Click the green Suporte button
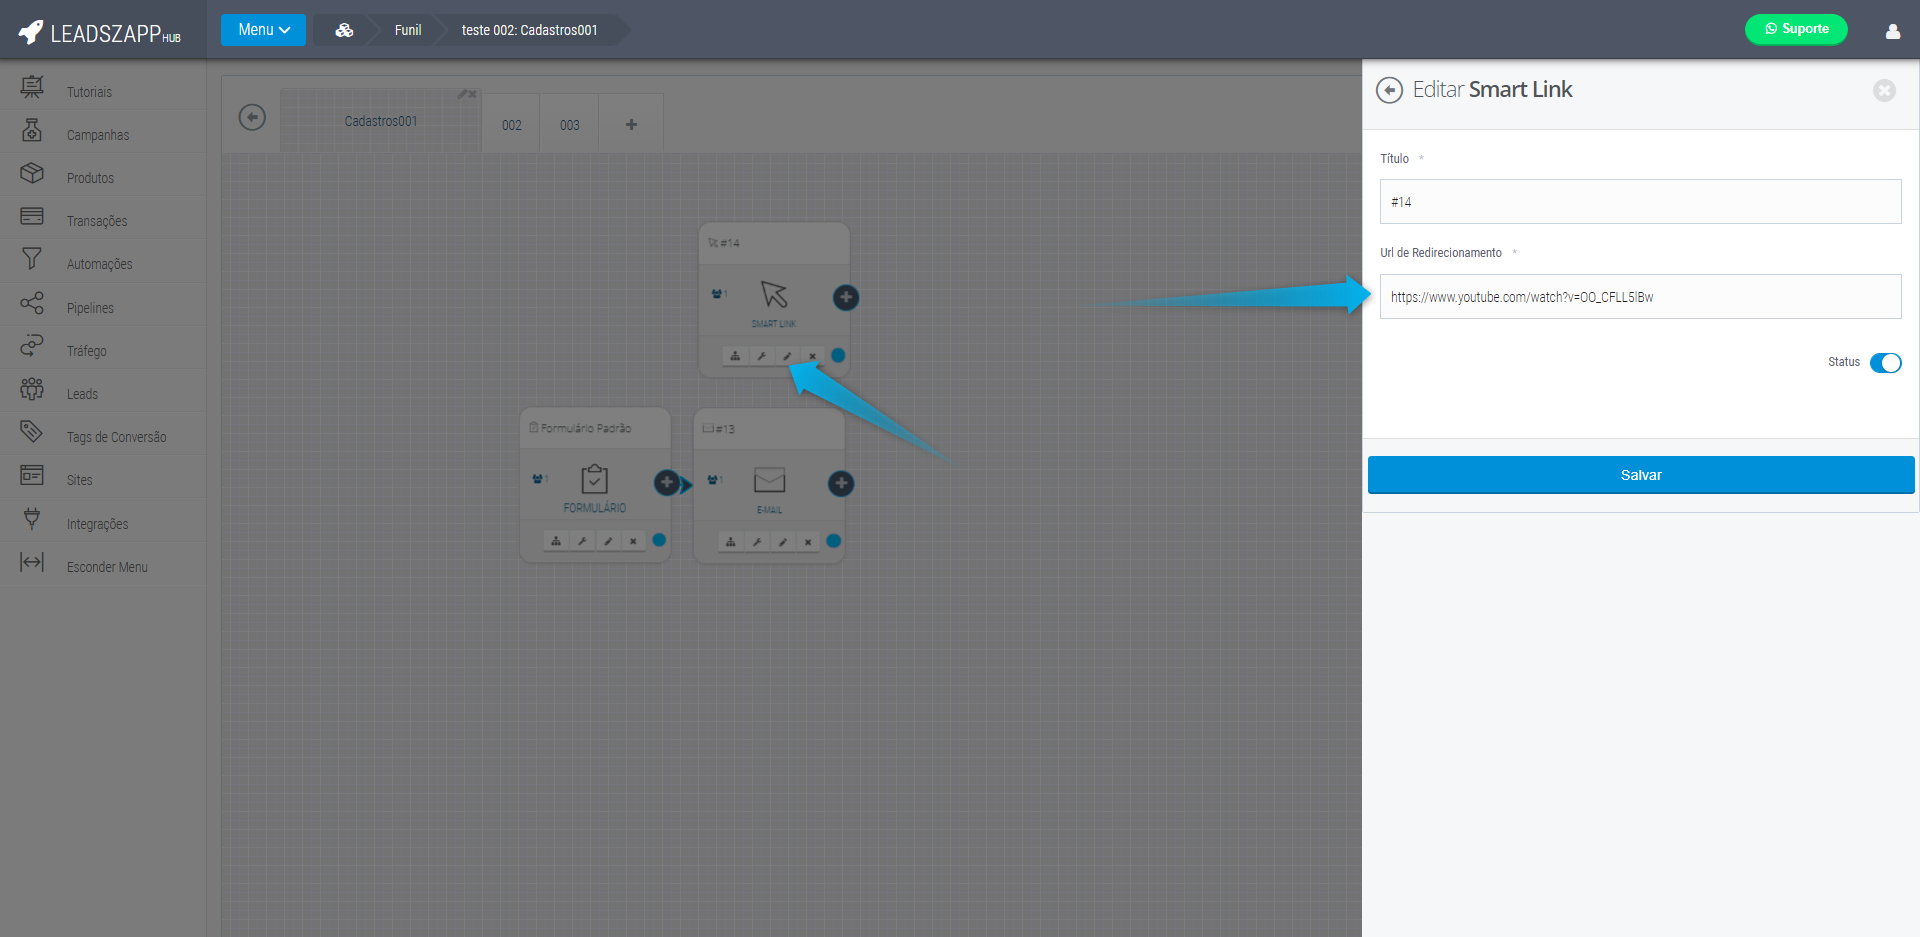This screenshot has width=1920, height=937. (x=1796, y=29)
